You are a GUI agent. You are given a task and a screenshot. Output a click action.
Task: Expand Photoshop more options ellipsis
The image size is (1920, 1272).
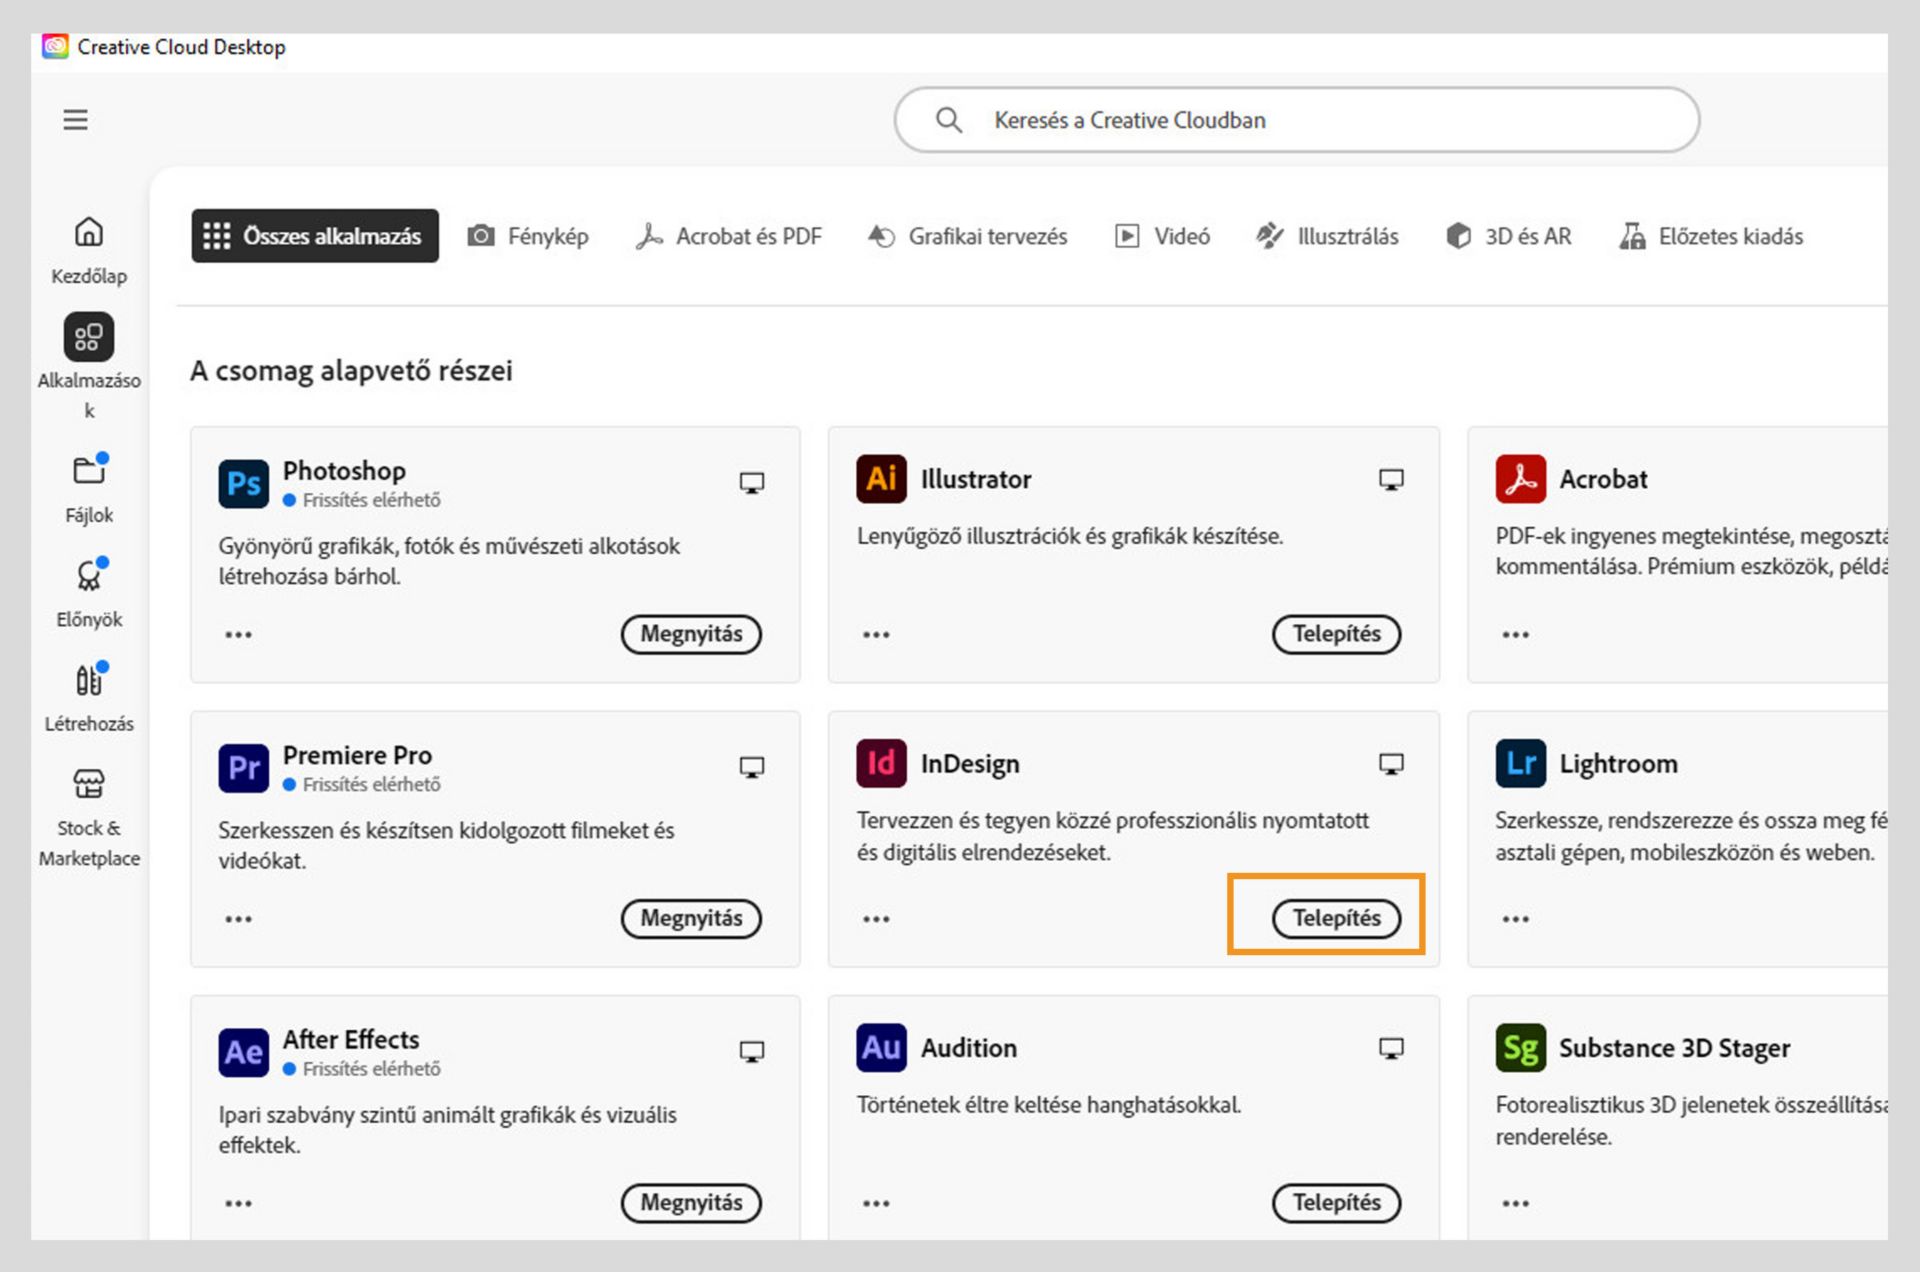click(238, 635)
